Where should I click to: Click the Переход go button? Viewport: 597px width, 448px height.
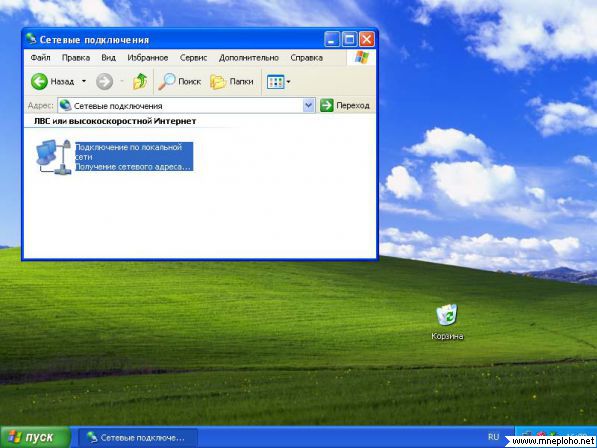[x=345, y=105]
